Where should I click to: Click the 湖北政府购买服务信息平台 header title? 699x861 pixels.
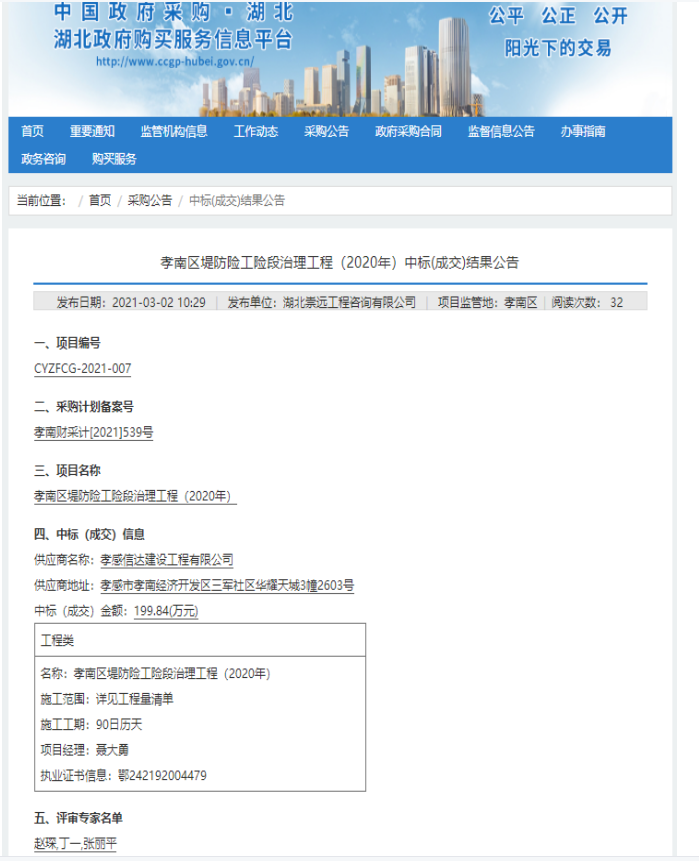(173, 39)
